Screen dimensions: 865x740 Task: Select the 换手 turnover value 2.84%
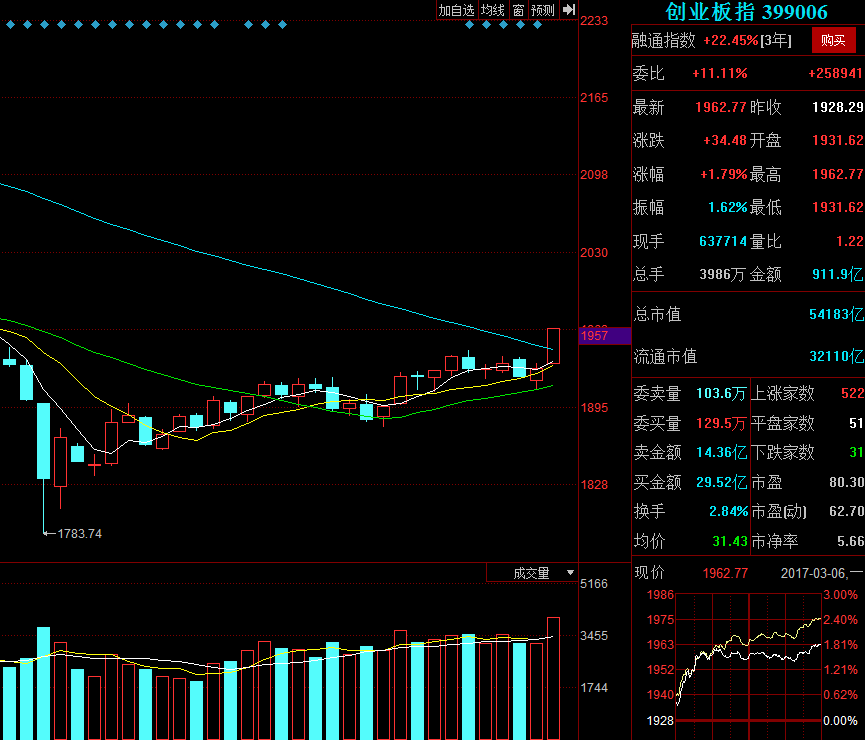pos(728,512)
